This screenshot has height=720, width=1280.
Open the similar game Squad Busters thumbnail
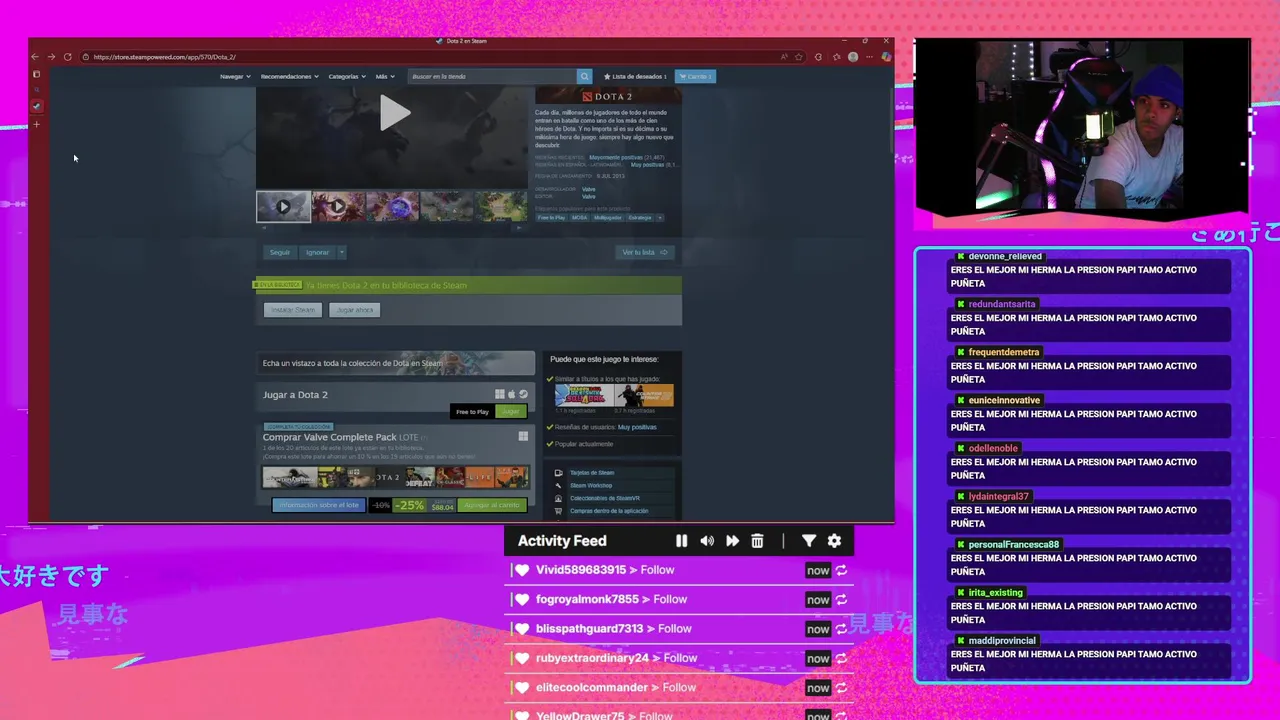[x=583, y=395]
